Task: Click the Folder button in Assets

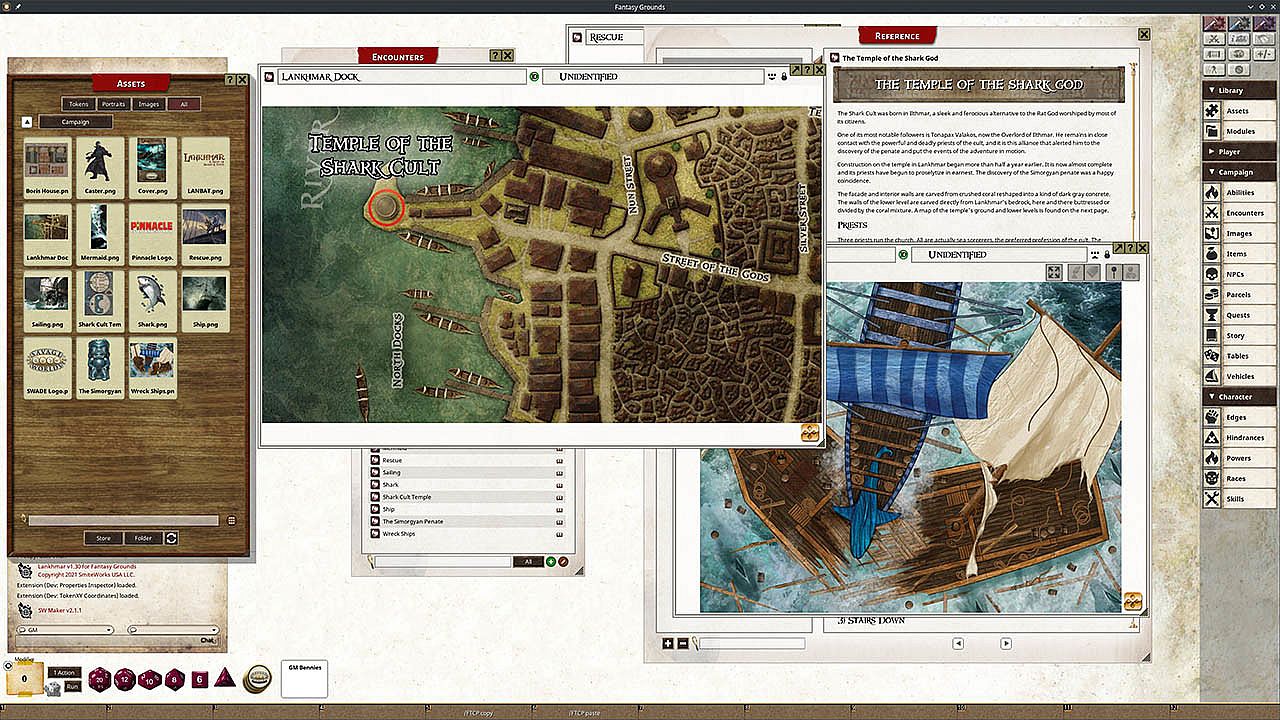Action: 143,538
